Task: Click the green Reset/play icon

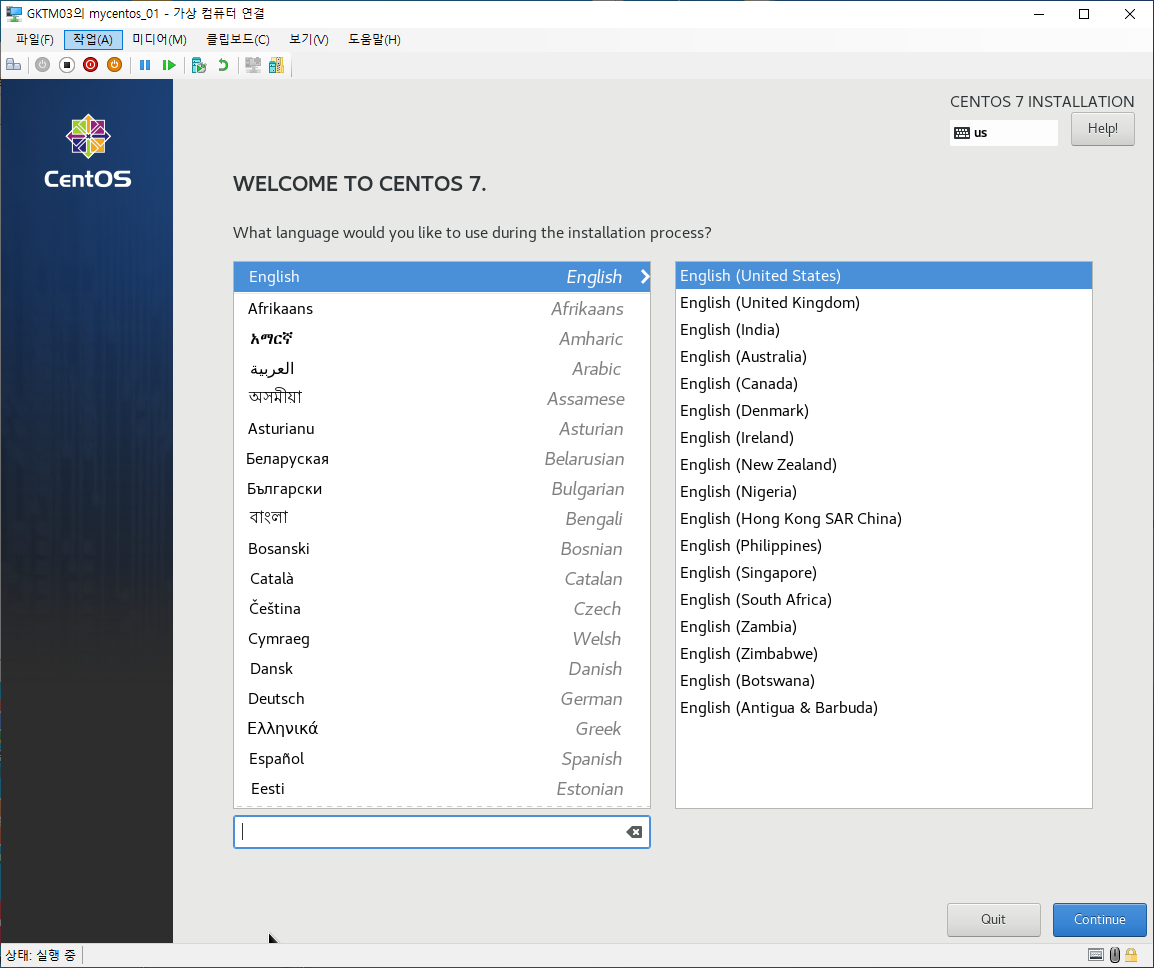Action: [x=169, y=65]
